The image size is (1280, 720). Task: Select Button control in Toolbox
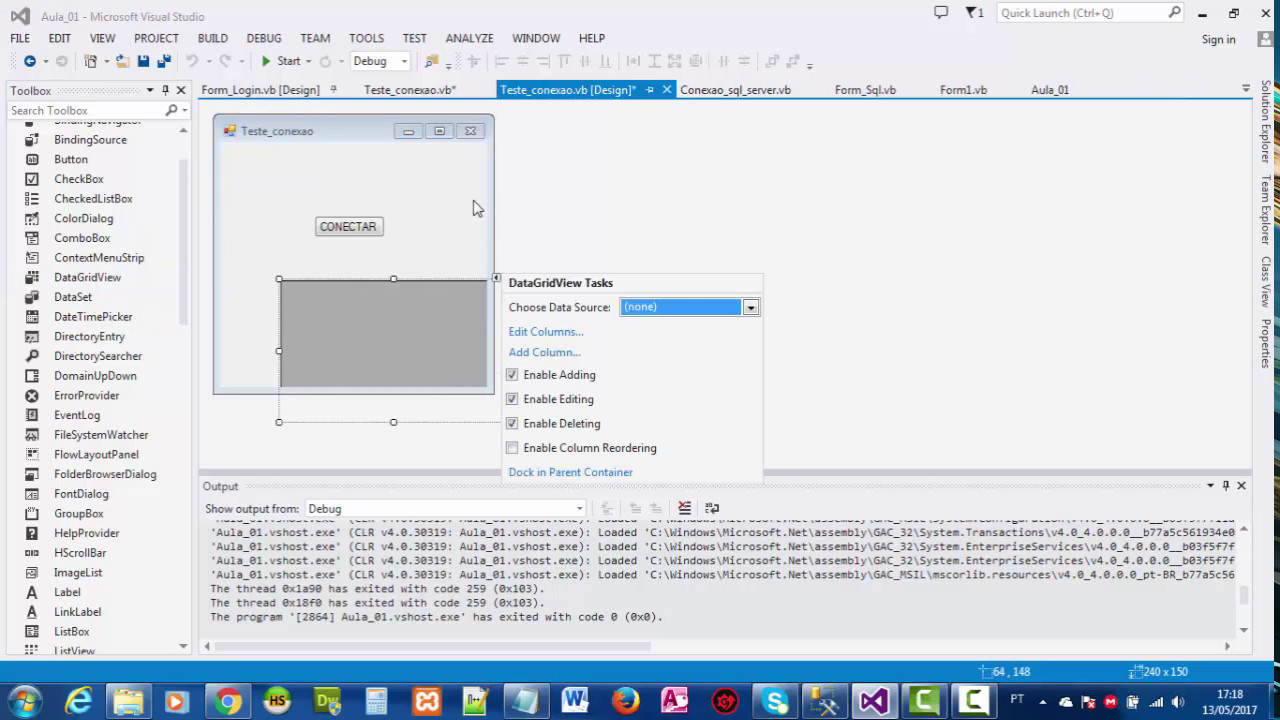(71, 159)
